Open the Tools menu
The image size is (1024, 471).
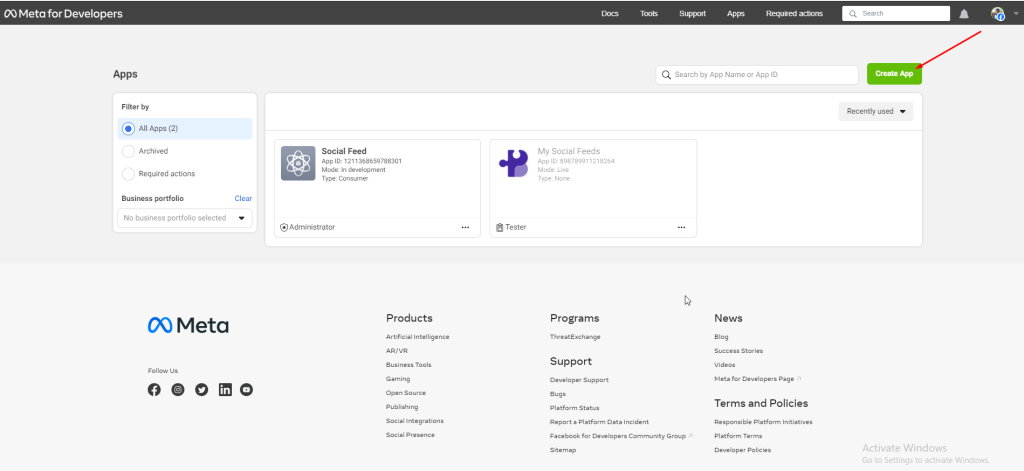649,14
